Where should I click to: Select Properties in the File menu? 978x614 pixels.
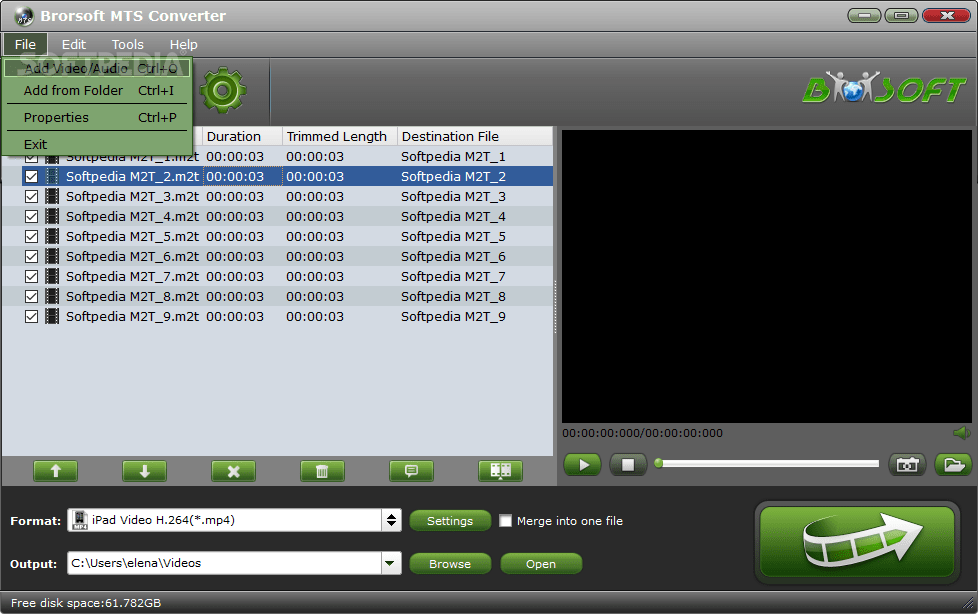tap(97, 117)
